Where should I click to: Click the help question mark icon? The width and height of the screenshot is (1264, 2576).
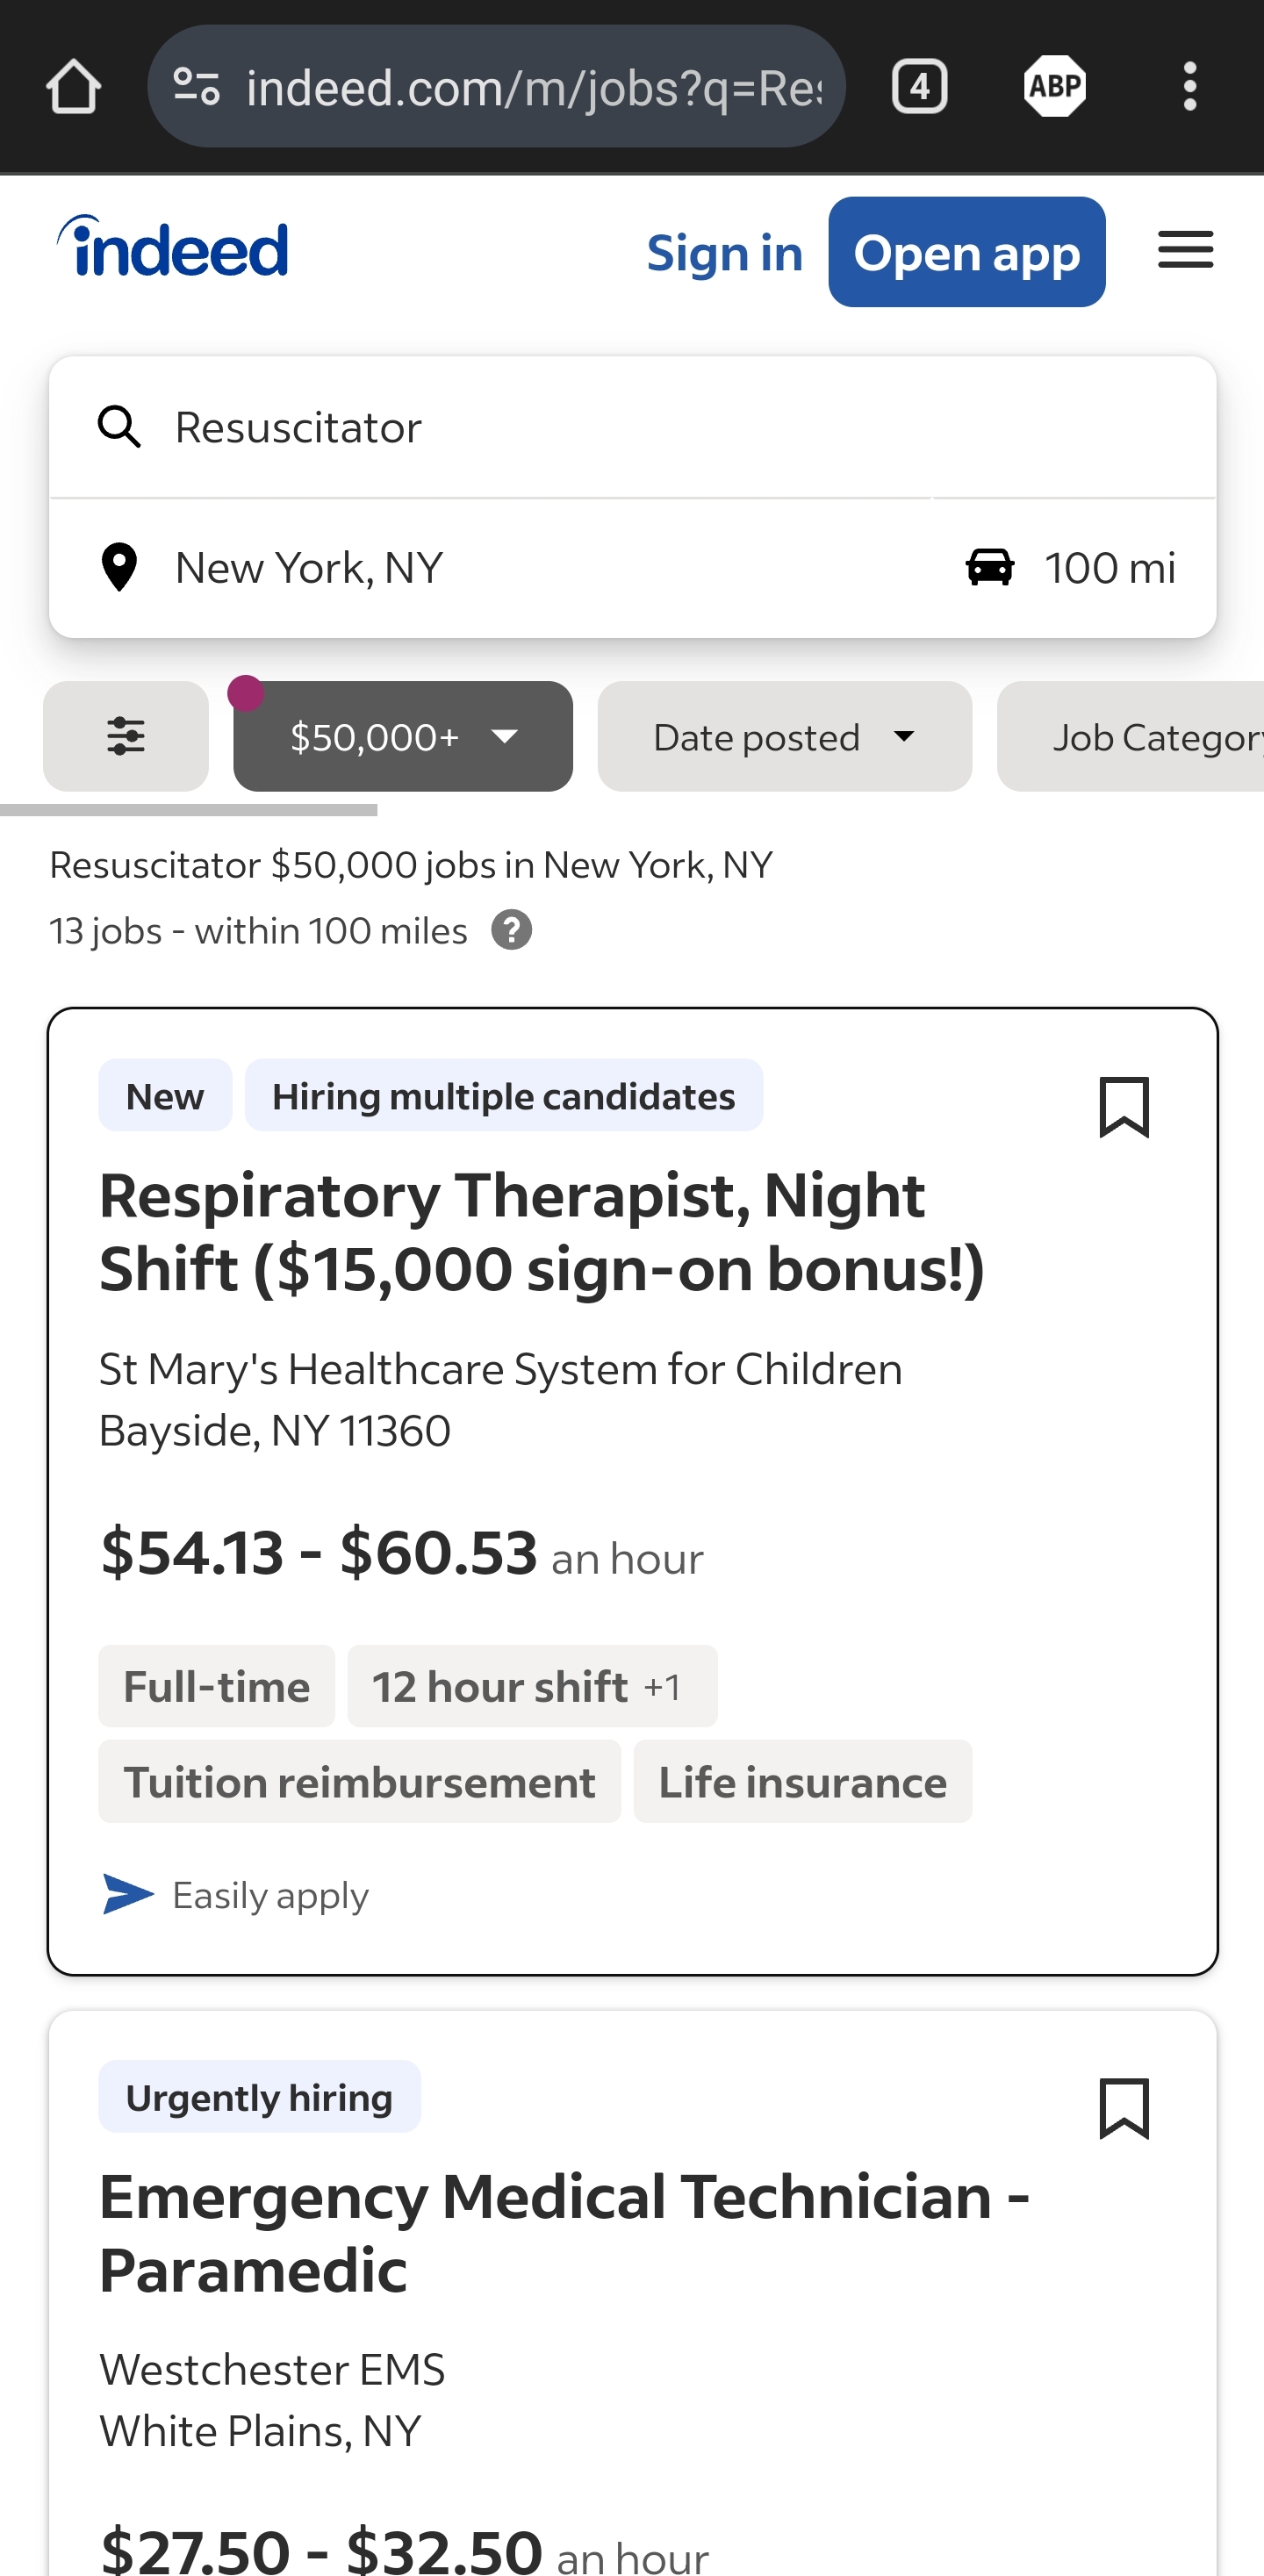coord(511,931)
